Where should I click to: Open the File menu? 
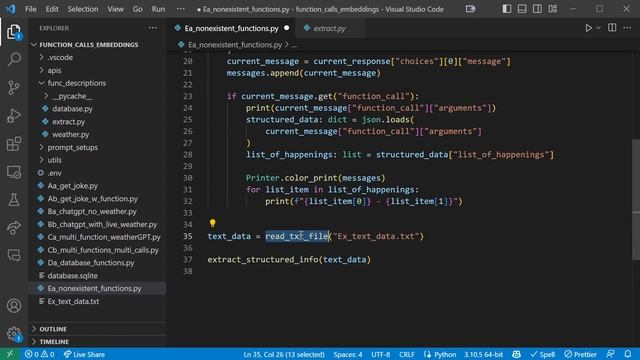point(31,9)
